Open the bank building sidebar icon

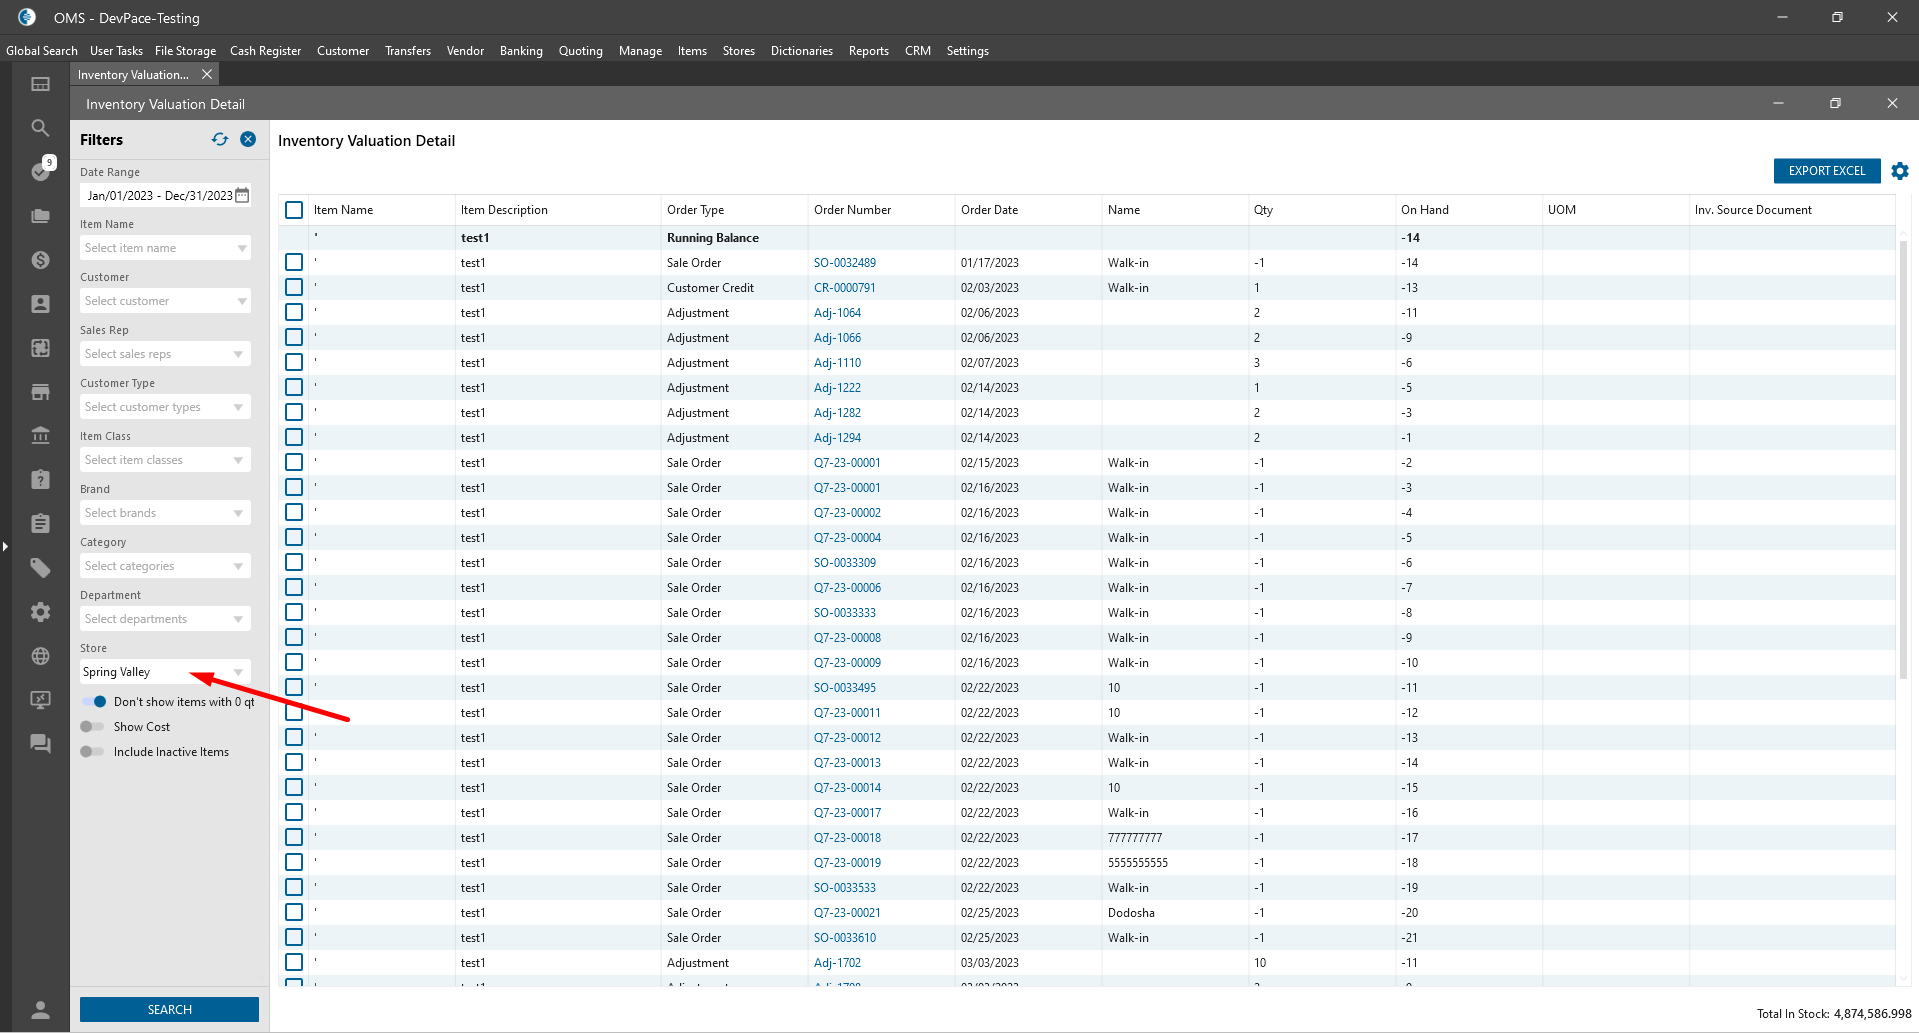click(x=40, y=436)
